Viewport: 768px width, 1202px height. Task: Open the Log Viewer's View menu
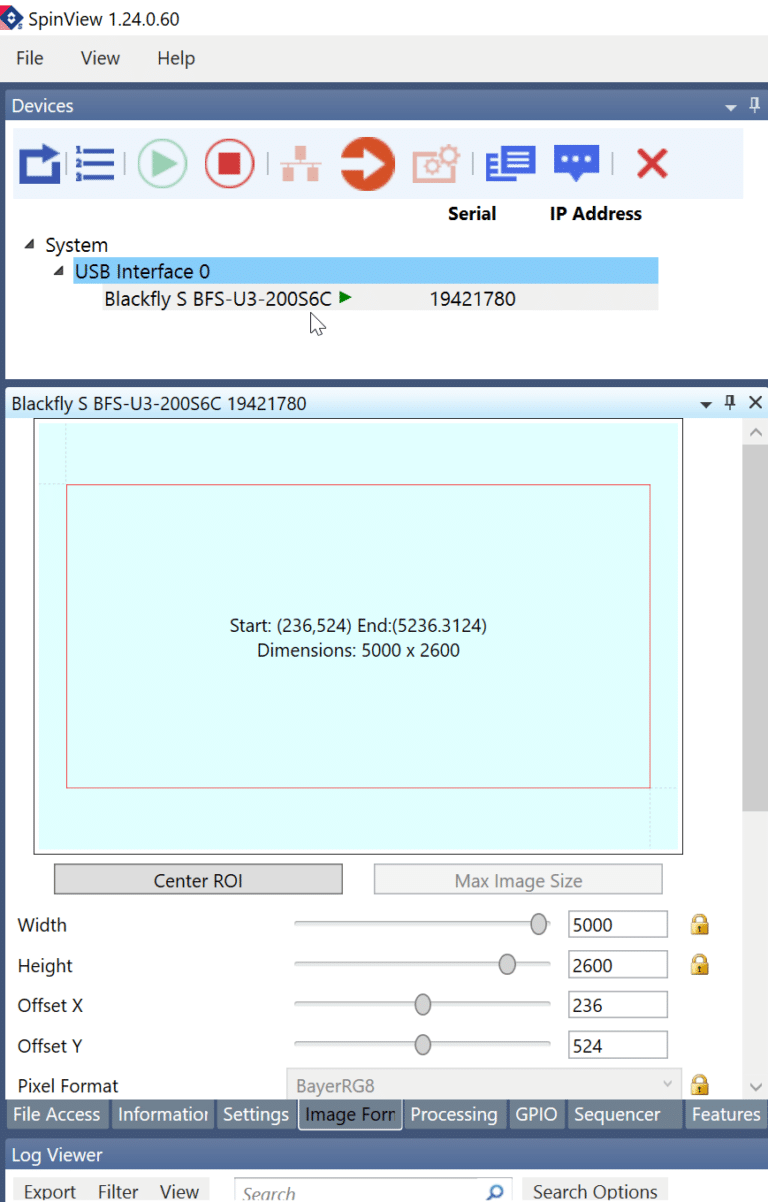tap(179, 1191)
